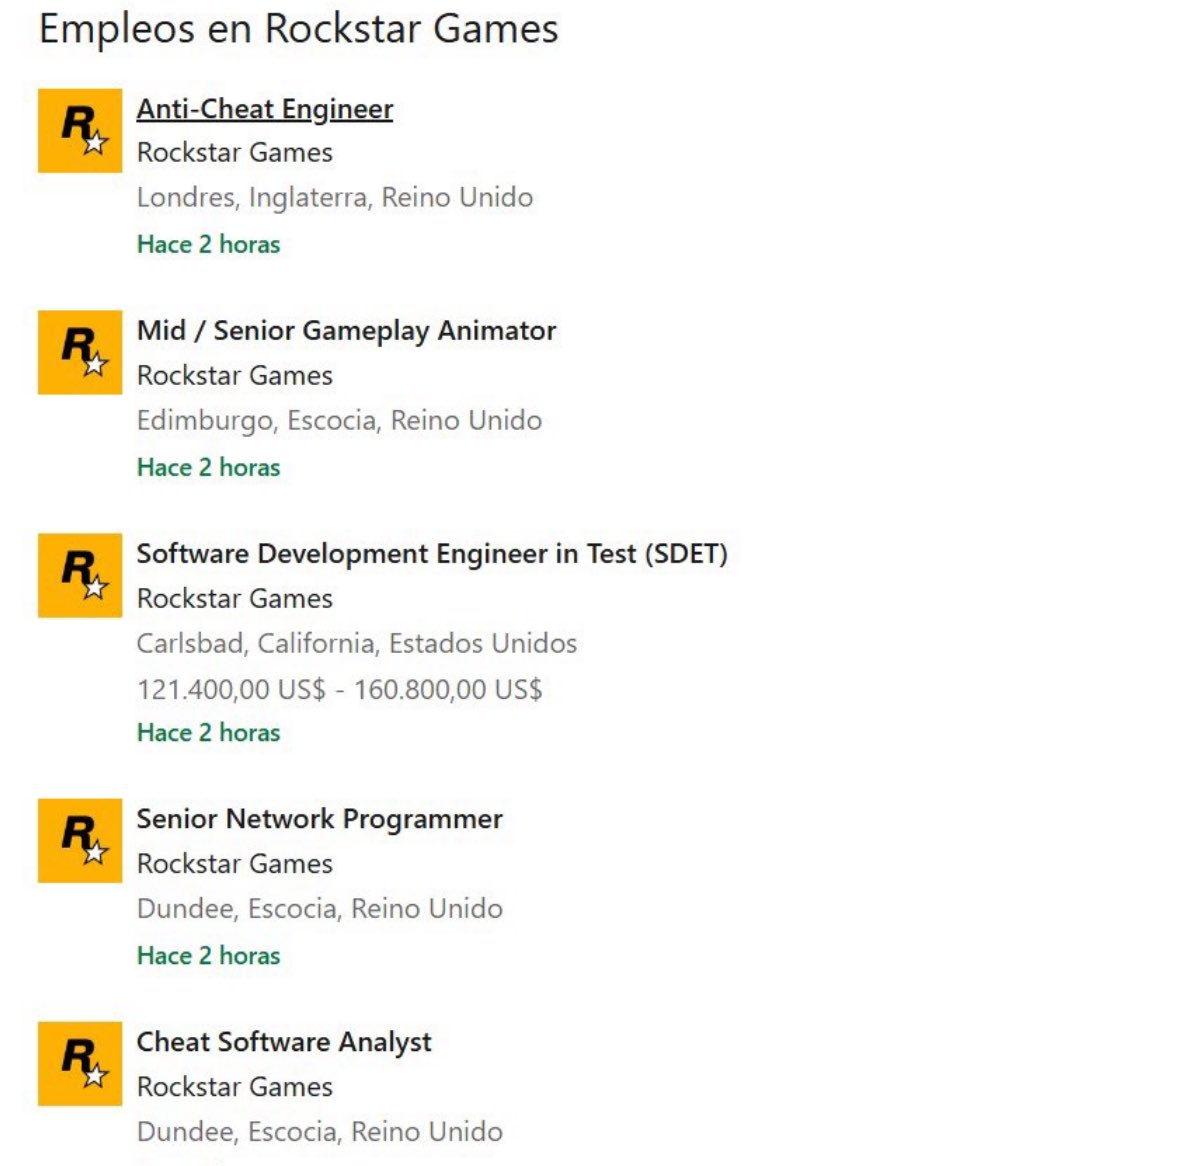Open Software Development Engineer in Test (SDET) job
This screenshot has height=1166, width=1178.
tap(432, 554)
